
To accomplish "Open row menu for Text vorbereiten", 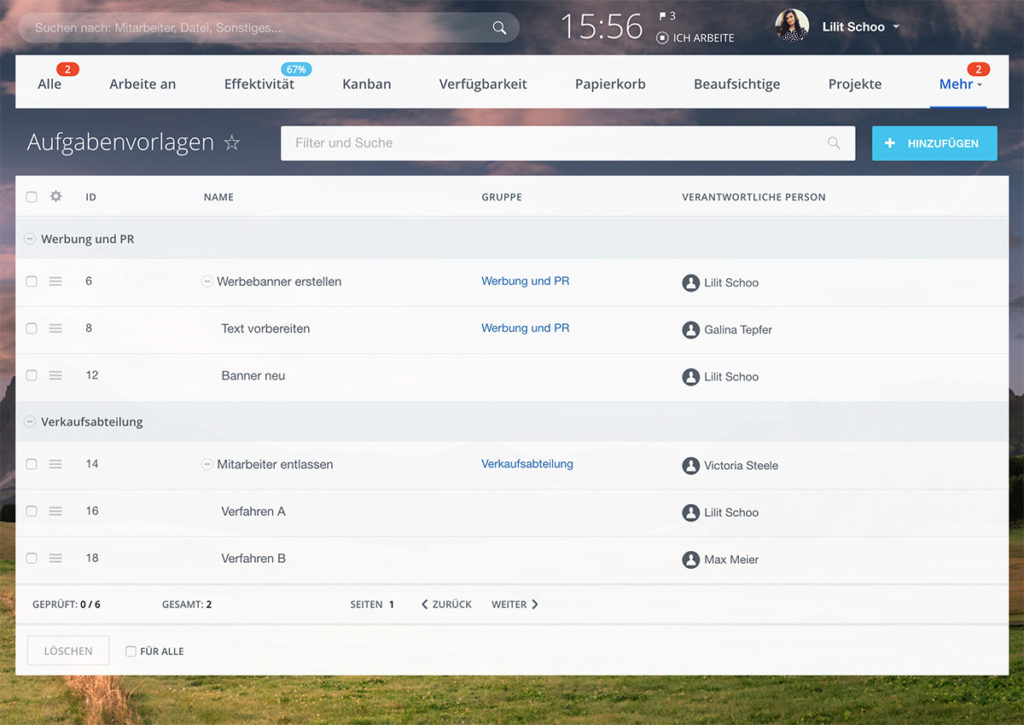I will [x=56, y=328].
